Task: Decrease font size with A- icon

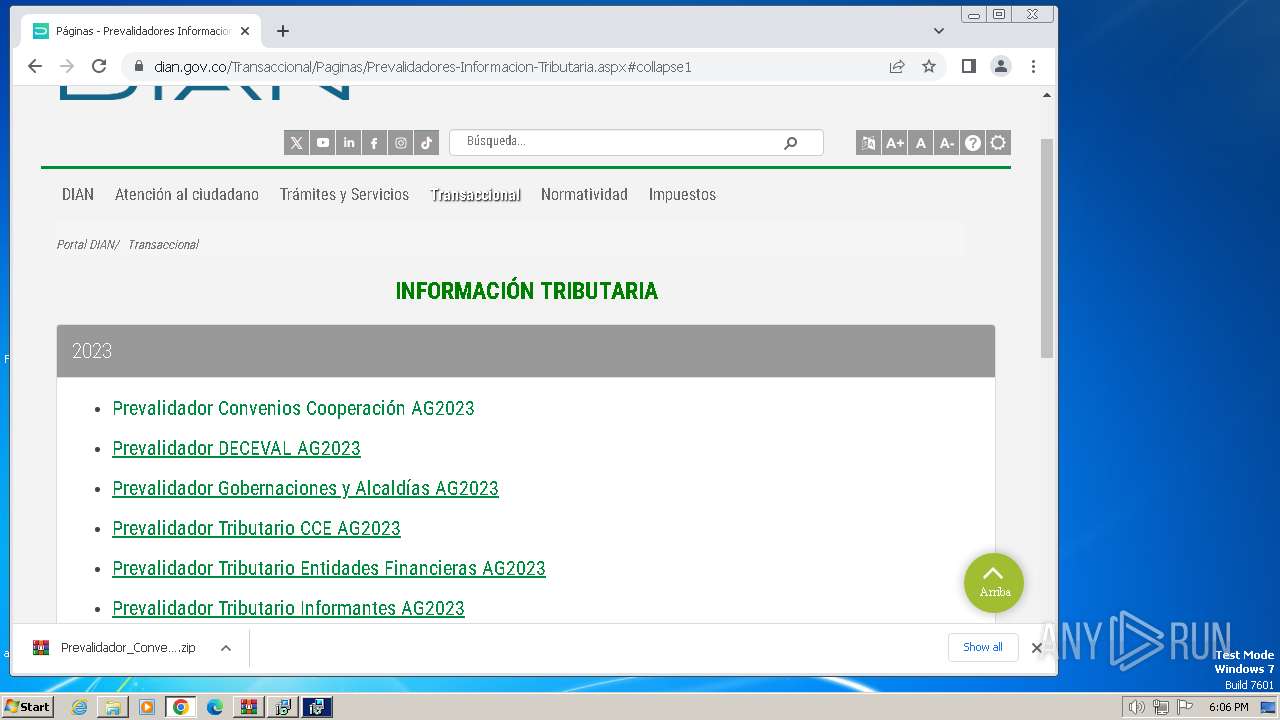Action: tap(946, 143)
